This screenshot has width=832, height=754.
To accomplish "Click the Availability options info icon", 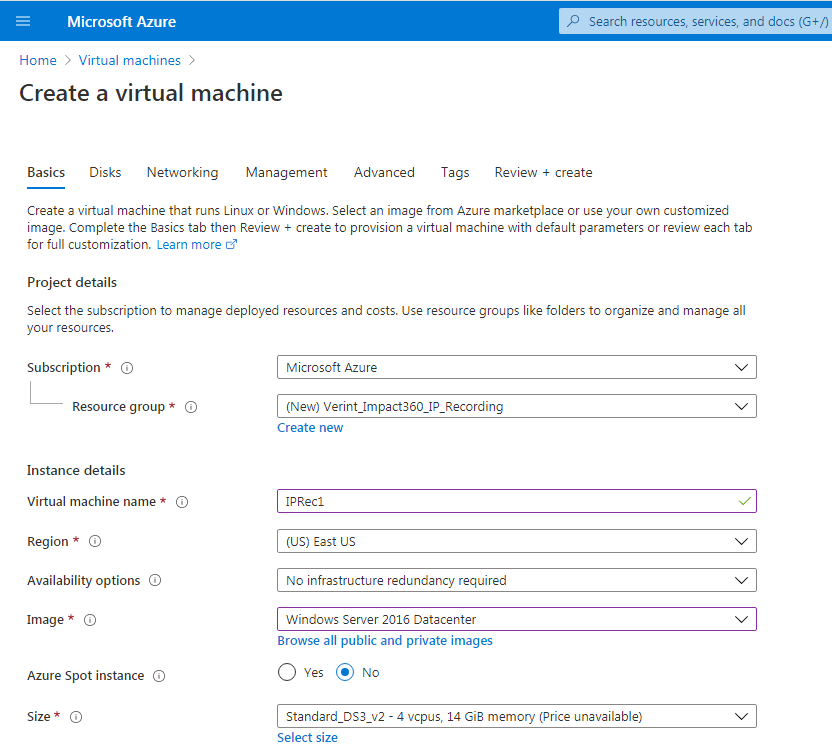I will pos(155,580).
